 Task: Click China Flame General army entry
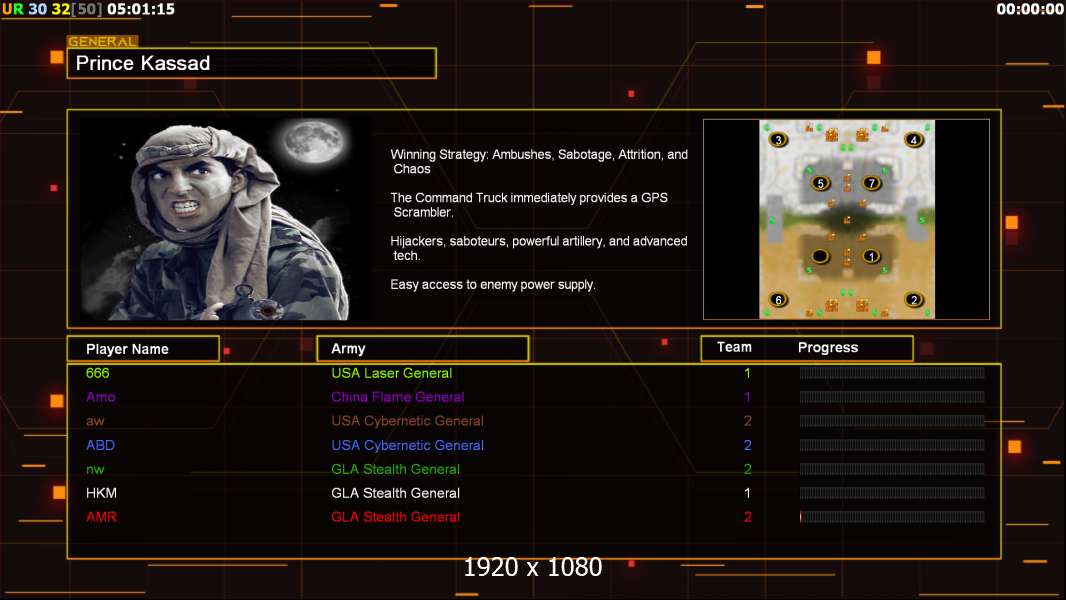[x=398, y=397]
